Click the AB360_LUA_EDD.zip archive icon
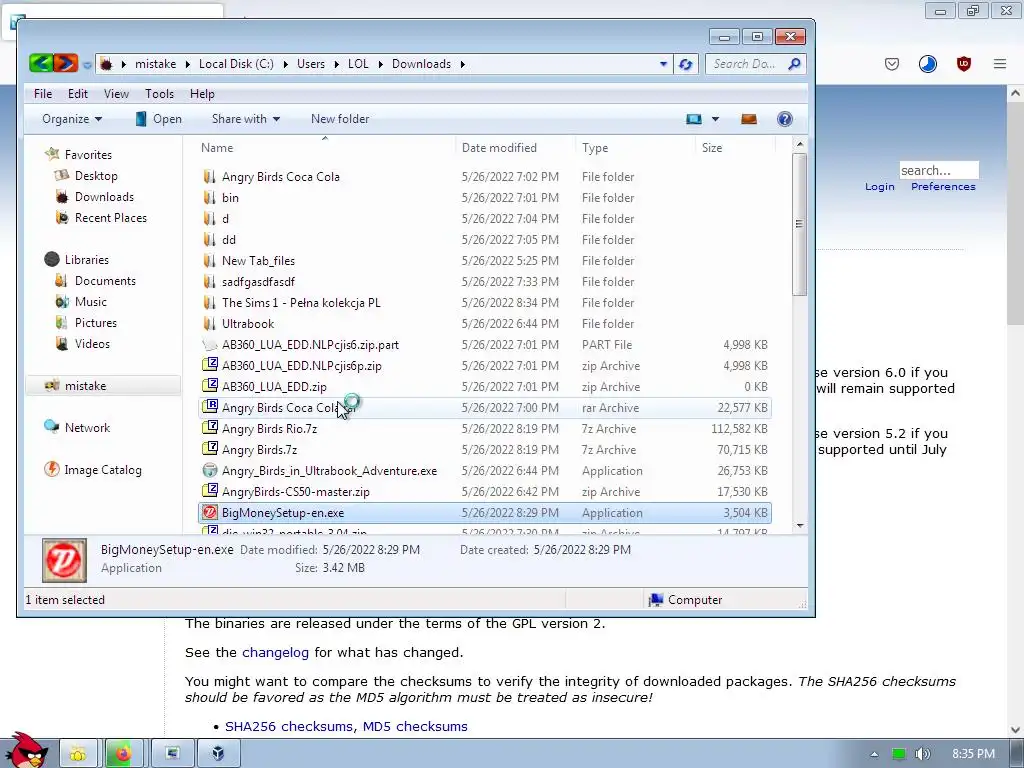 coord(210,386)
